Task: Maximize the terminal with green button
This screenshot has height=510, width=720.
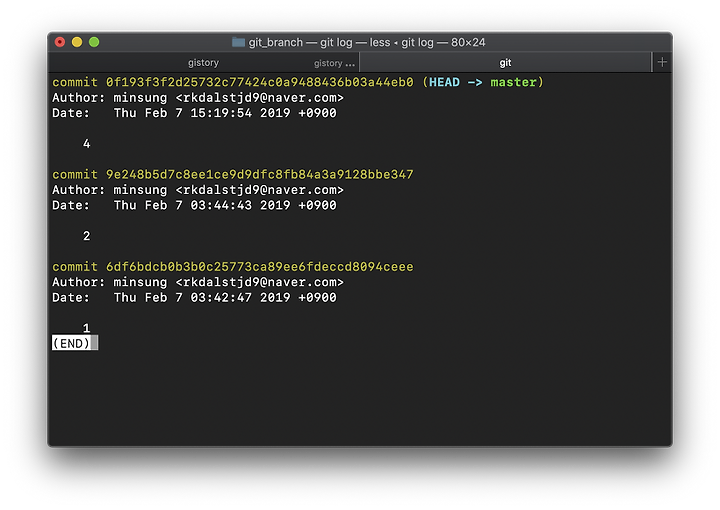Action: (94, 42)
